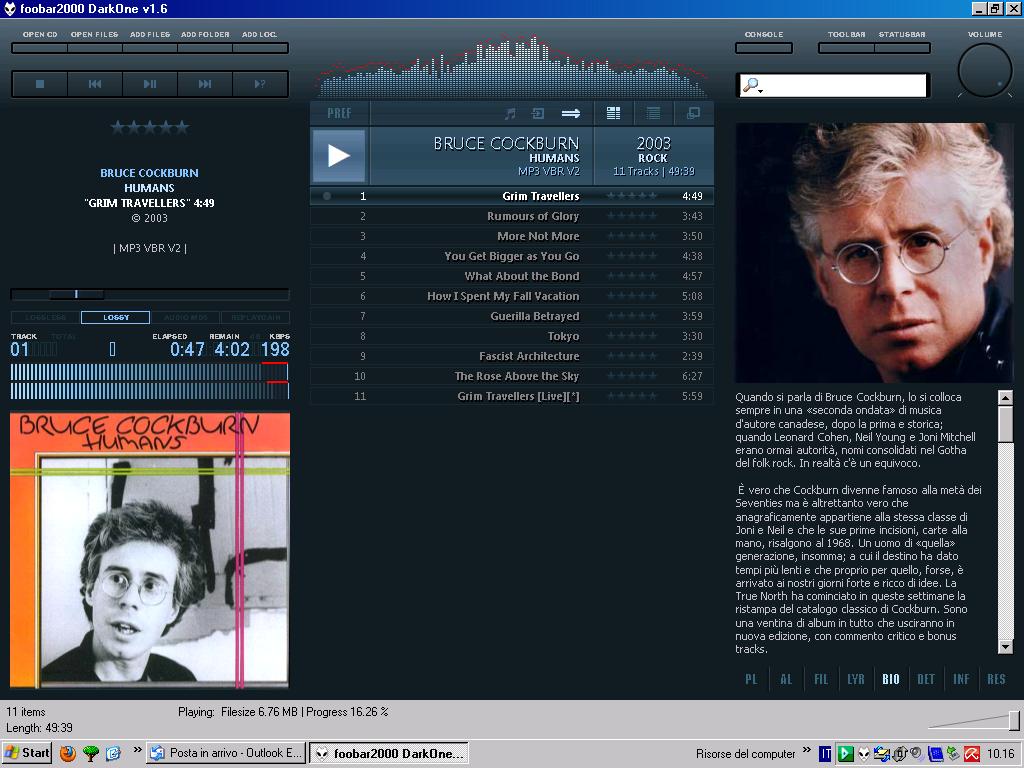Skip to the next track
The width and height of the screenshot is (1024, 768).
204,84
